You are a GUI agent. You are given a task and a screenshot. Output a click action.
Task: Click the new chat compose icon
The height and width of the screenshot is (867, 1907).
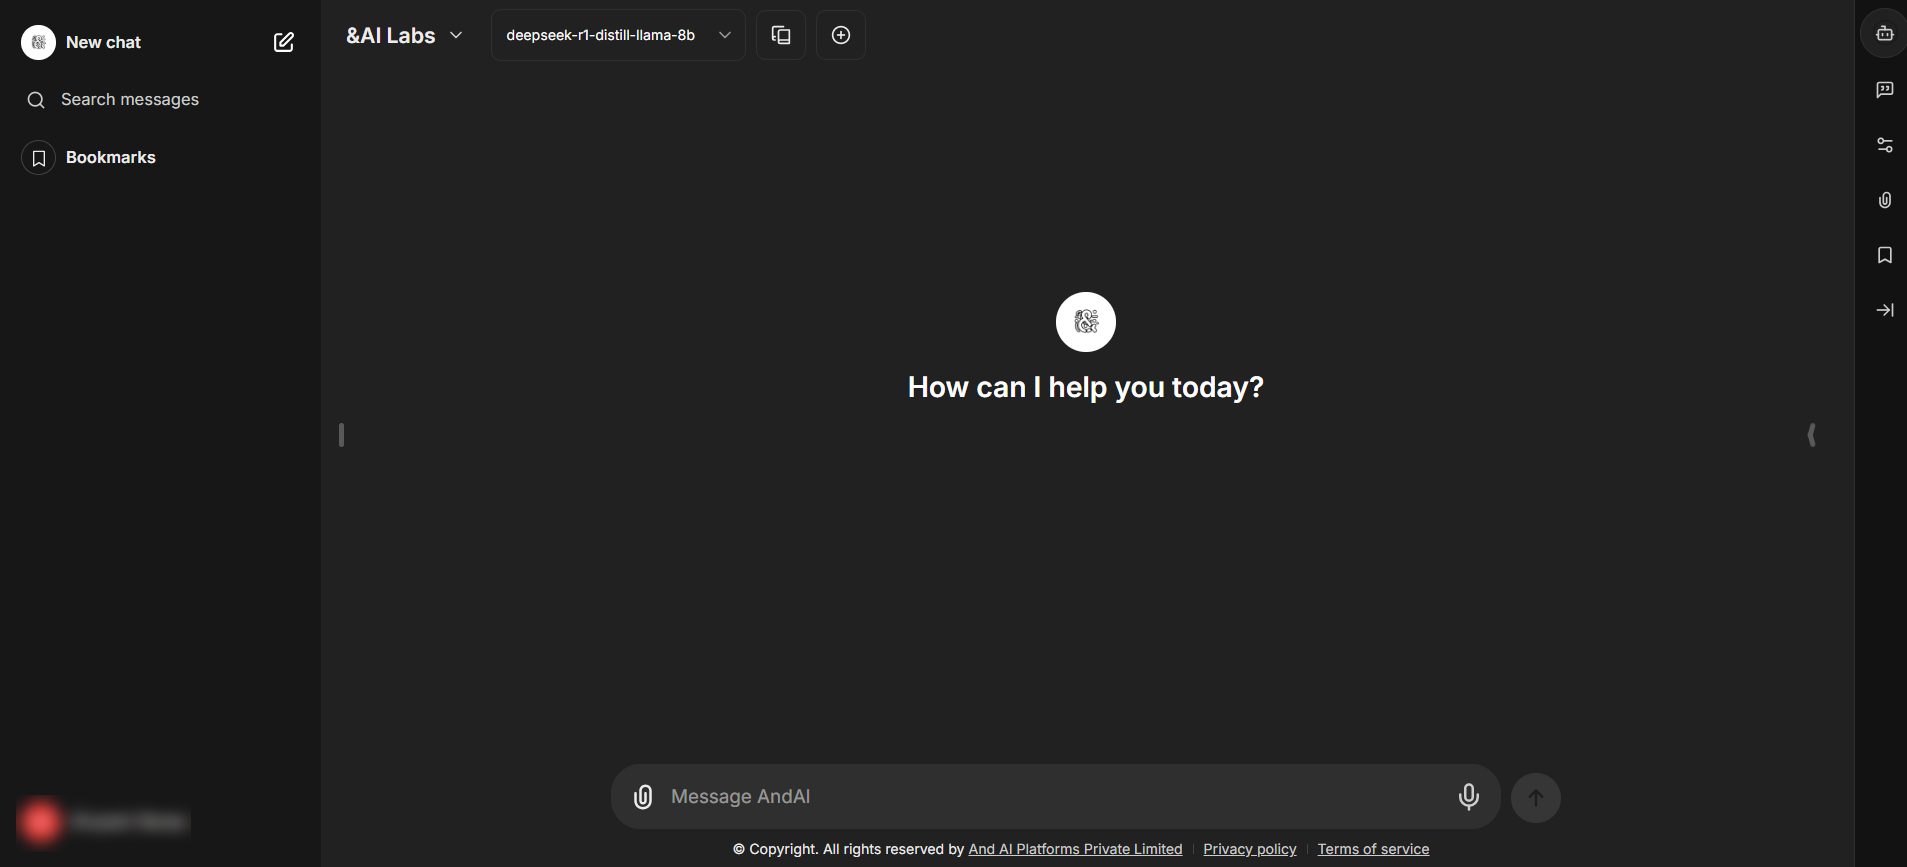284,42
